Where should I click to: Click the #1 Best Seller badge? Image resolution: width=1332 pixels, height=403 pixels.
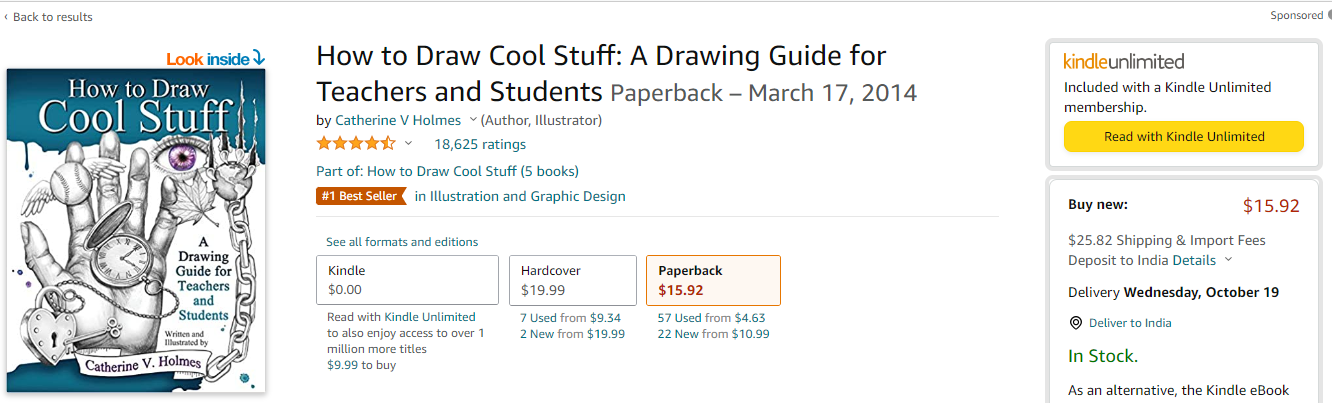(x=360, y=196)
